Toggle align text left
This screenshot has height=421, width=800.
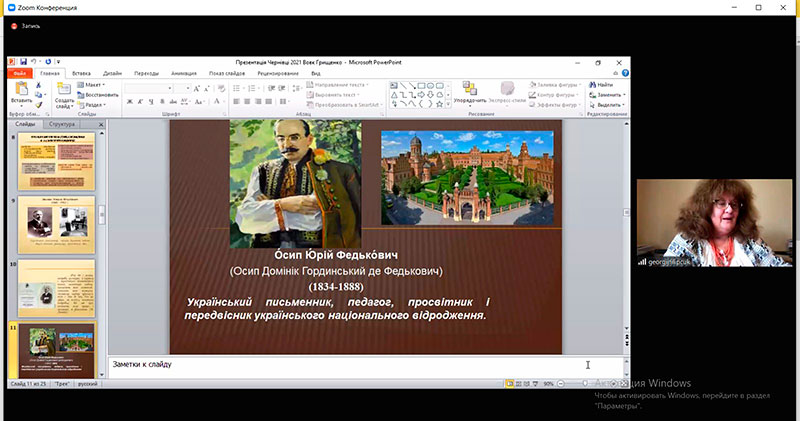pos(236,102)
